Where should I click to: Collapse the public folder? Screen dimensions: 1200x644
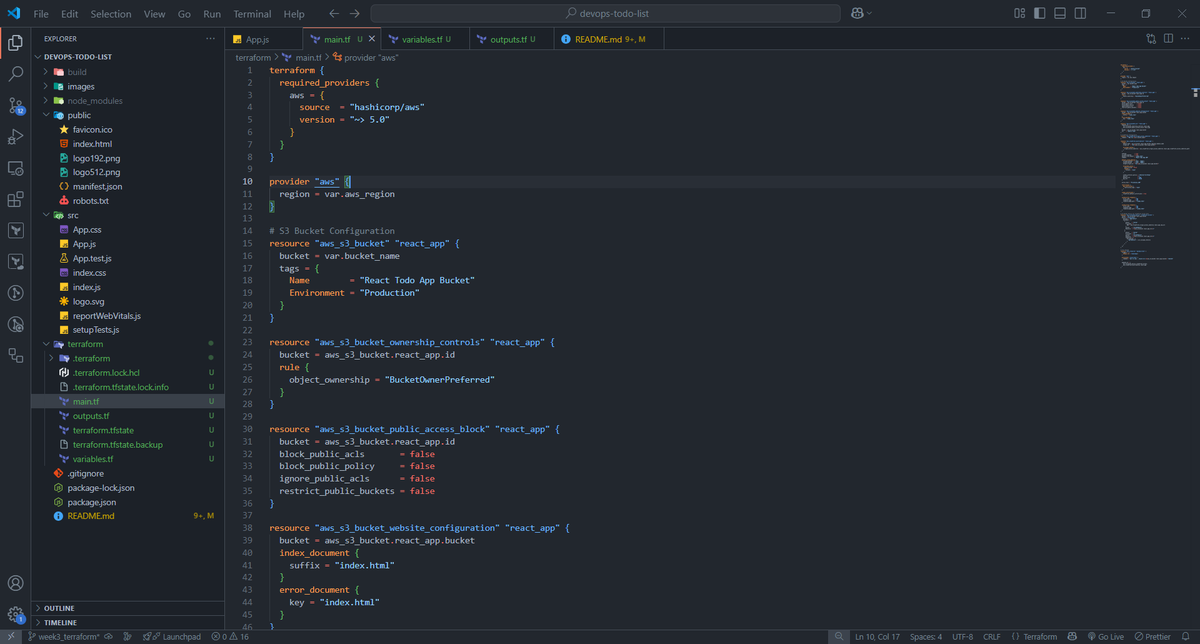[x=130, y=115]
